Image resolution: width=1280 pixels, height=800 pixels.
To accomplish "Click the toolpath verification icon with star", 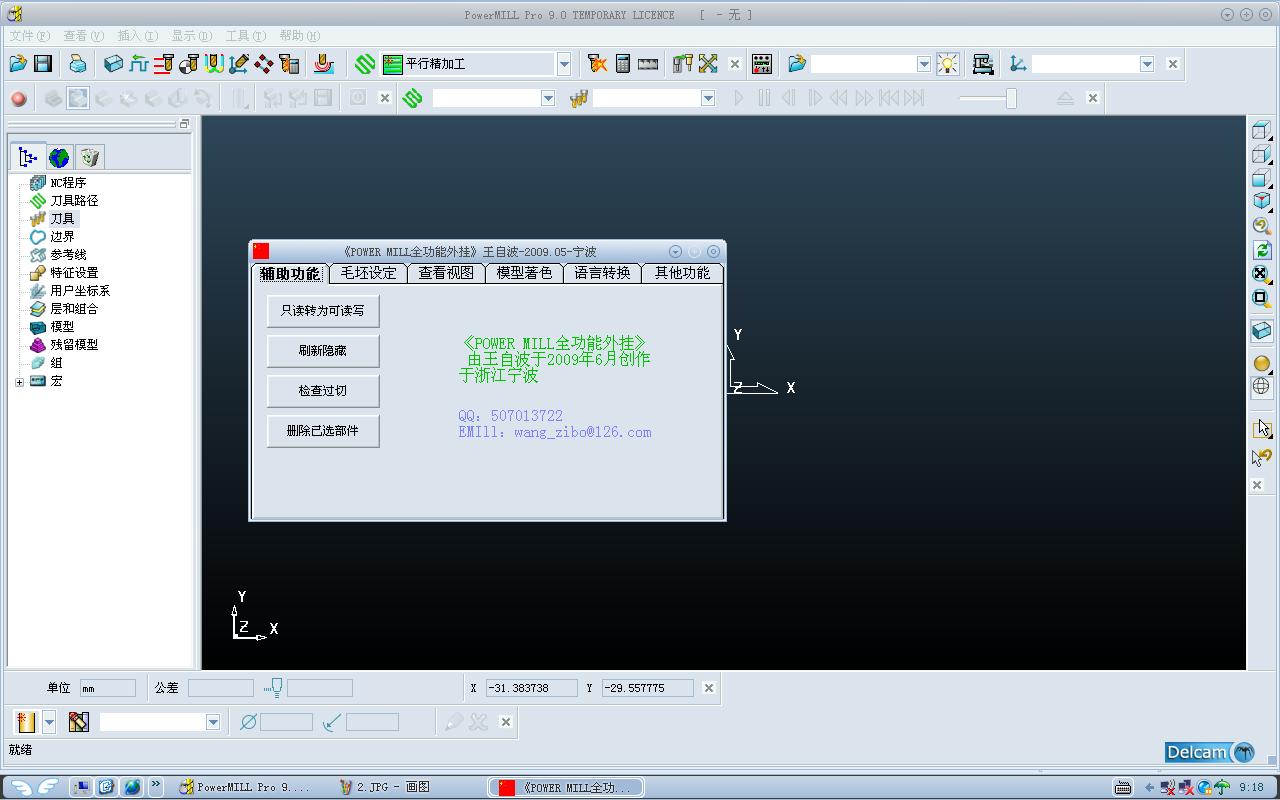I will pyautogui.click(x=597, y=64).
